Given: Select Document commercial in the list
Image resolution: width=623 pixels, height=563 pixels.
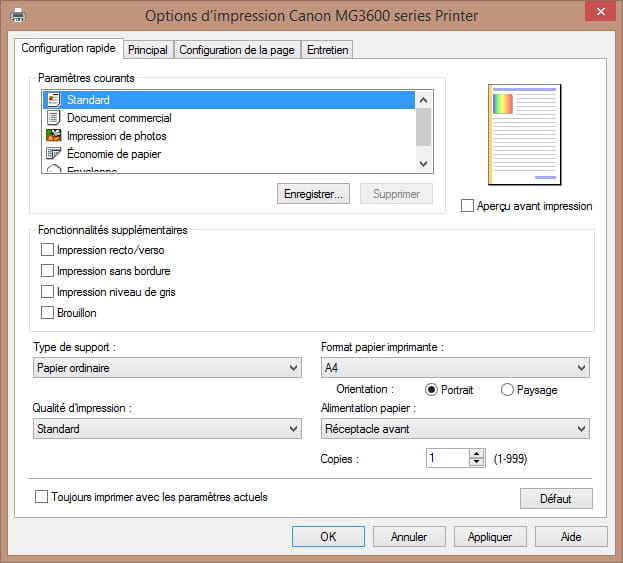Looking at the screenshot, I should [228, 118].
